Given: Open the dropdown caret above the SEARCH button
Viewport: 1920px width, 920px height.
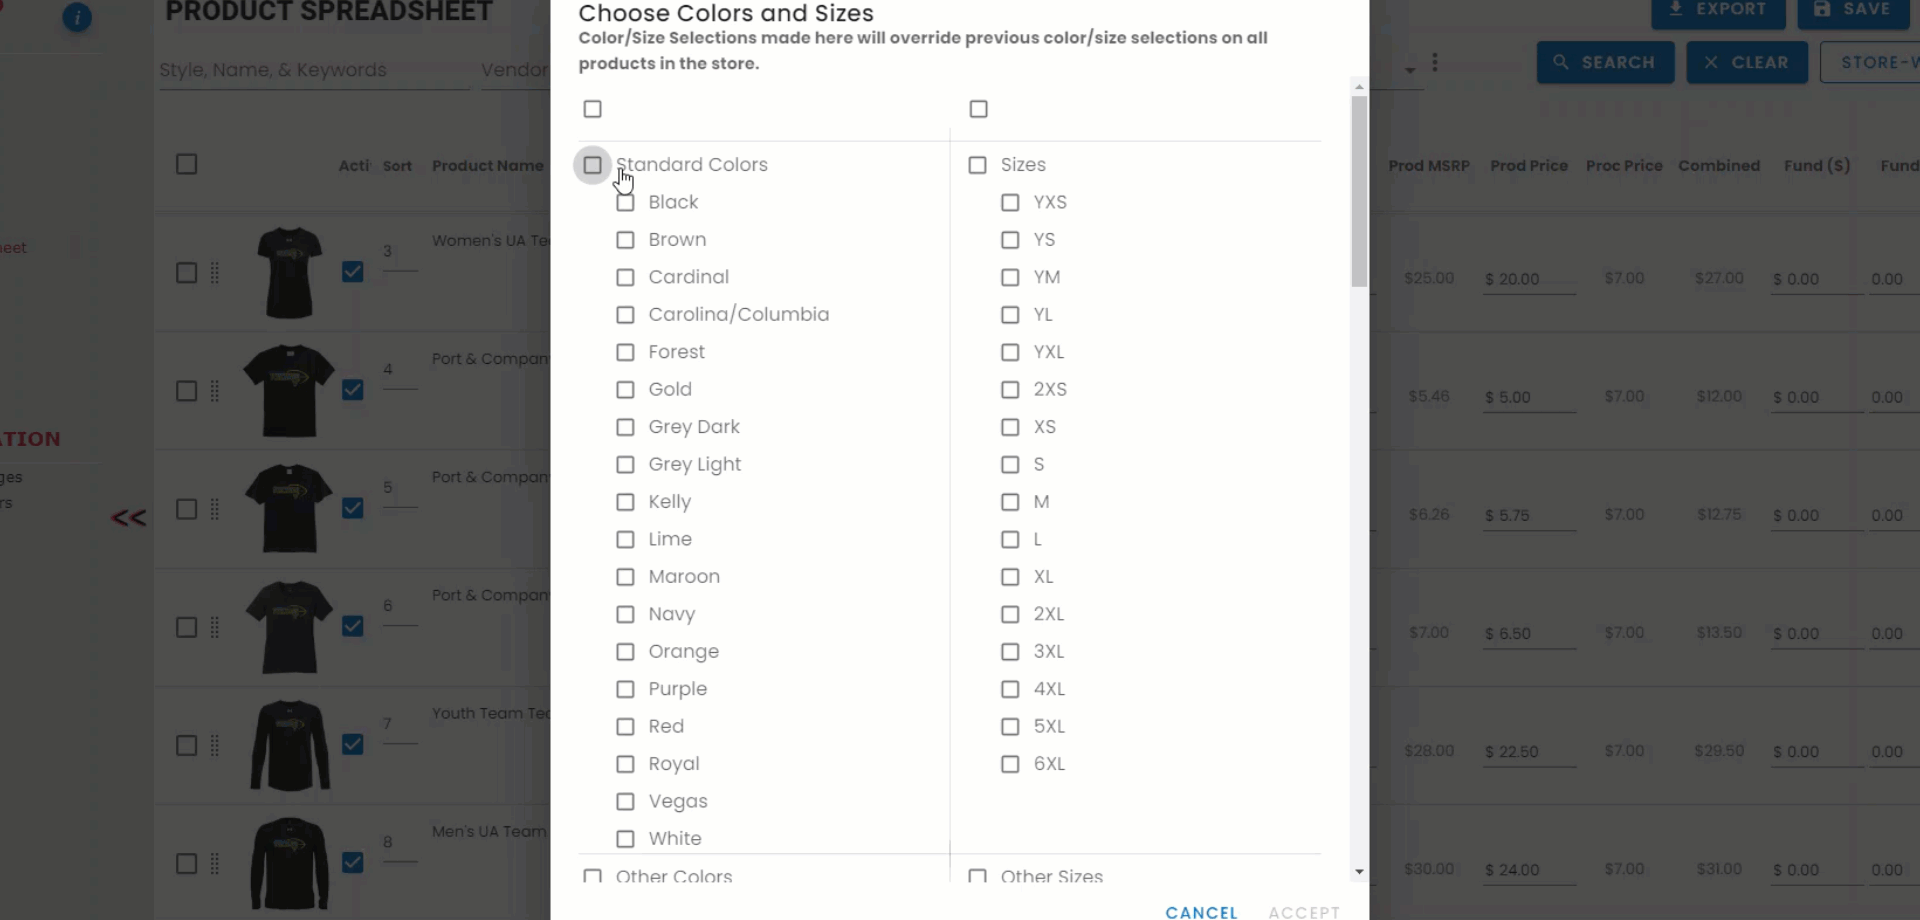Looking at the screenshot, I should click(1410, 70).
